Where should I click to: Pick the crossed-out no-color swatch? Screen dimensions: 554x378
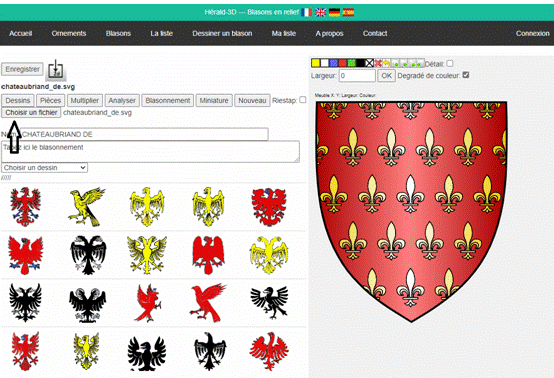369,63
